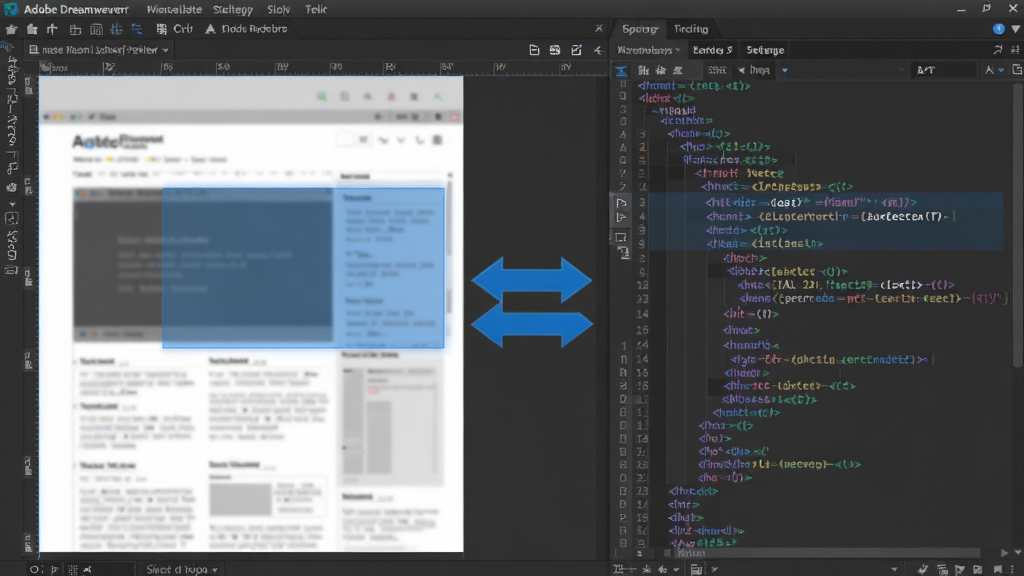Click the Adobe Dreamweaver app logo

click(10, 9)
